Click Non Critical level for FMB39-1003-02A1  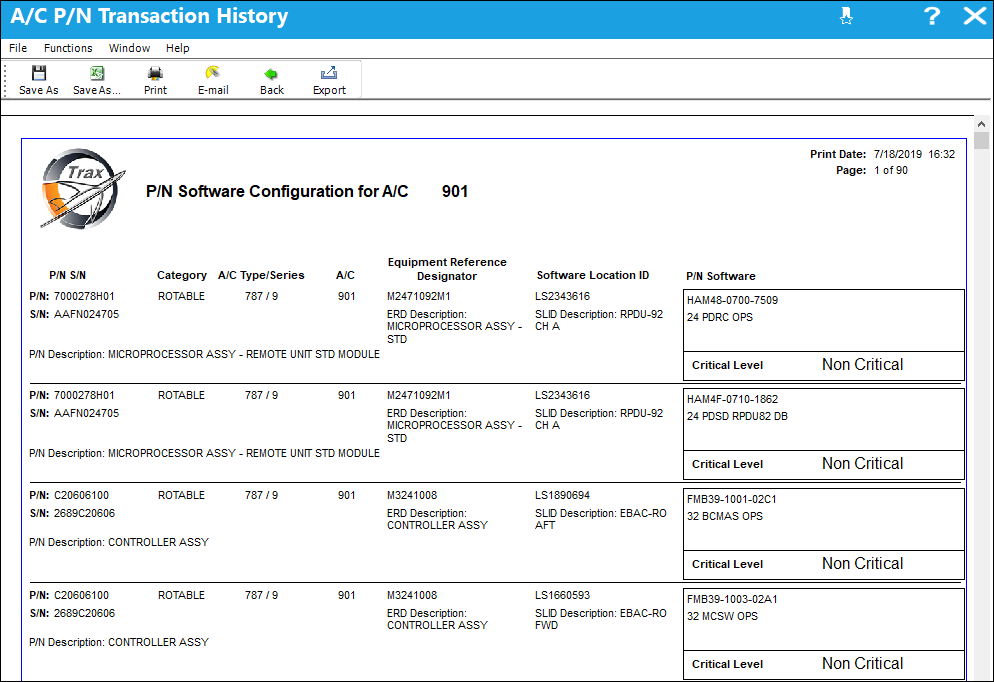click(x=862, y=664)
